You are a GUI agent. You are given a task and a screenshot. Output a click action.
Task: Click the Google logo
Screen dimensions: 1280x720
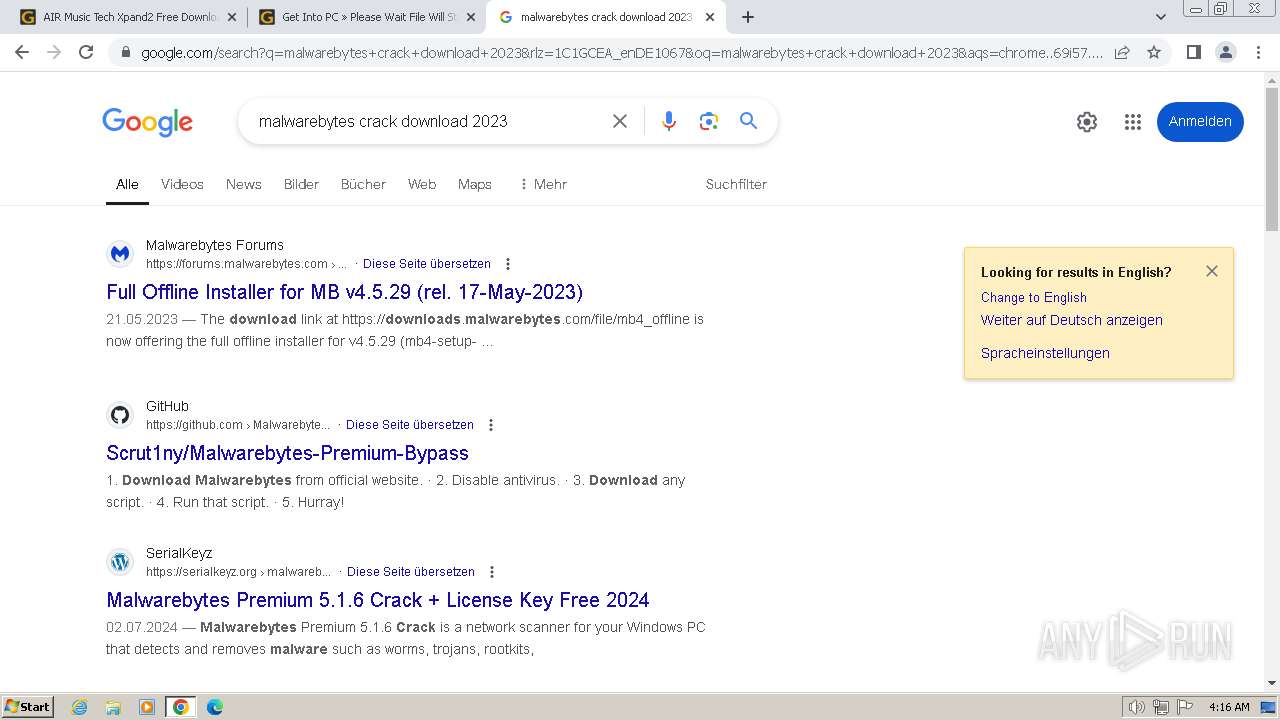tap(147, 122)
